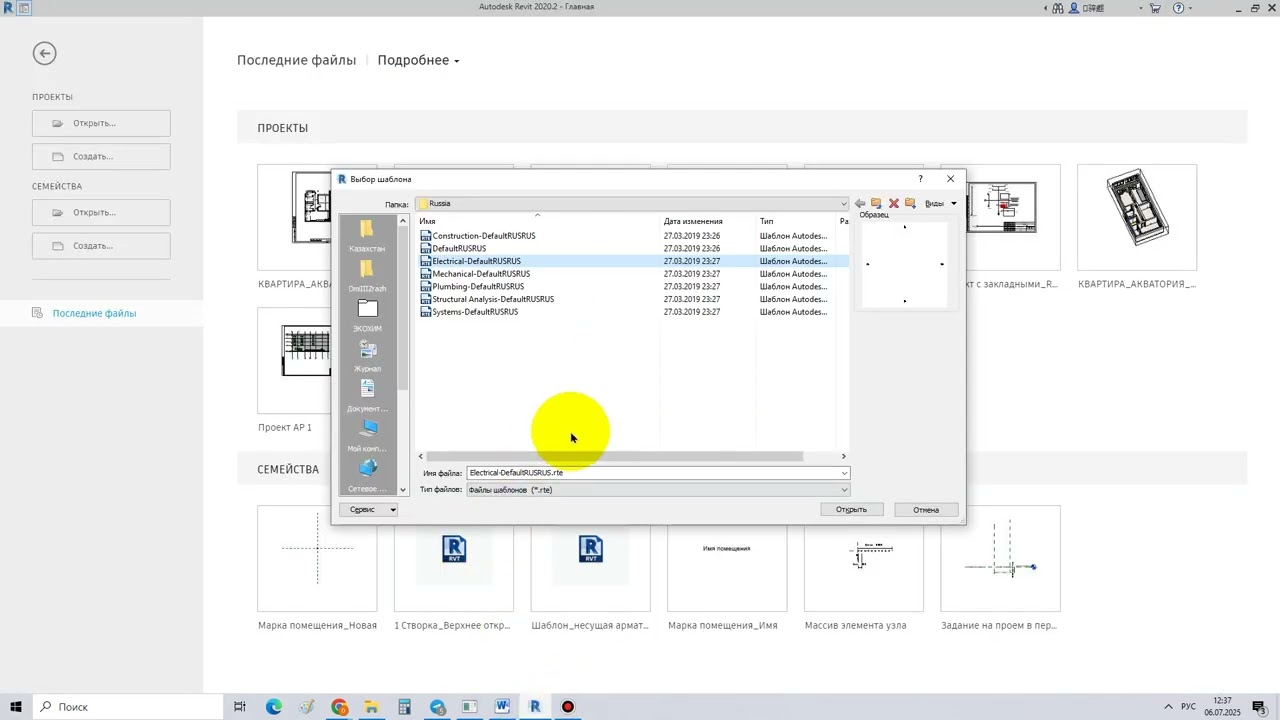1280x720 pixels.
Task: Open Task View on the taskbar
Action: click(240, 707)
